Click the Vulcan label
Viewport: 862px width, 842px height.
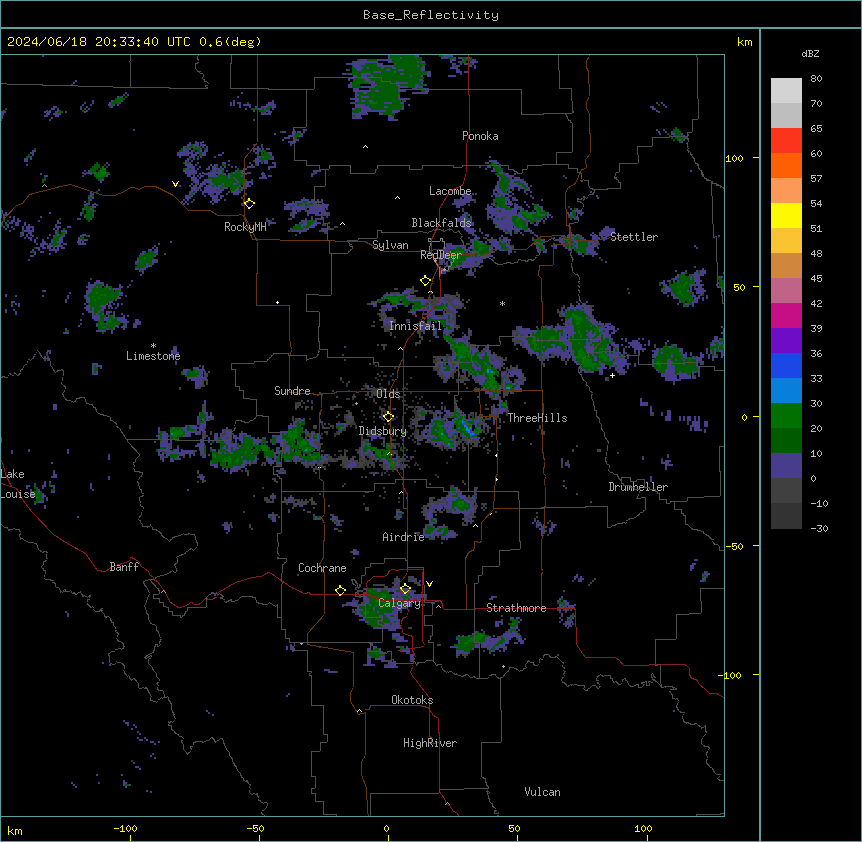tap(542, 792)
